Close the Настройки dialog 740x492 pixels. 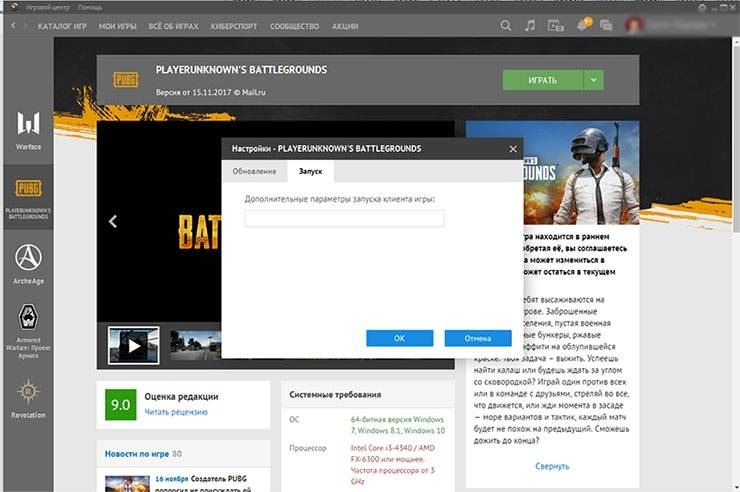pyautogui.click(x=513, y=149)
